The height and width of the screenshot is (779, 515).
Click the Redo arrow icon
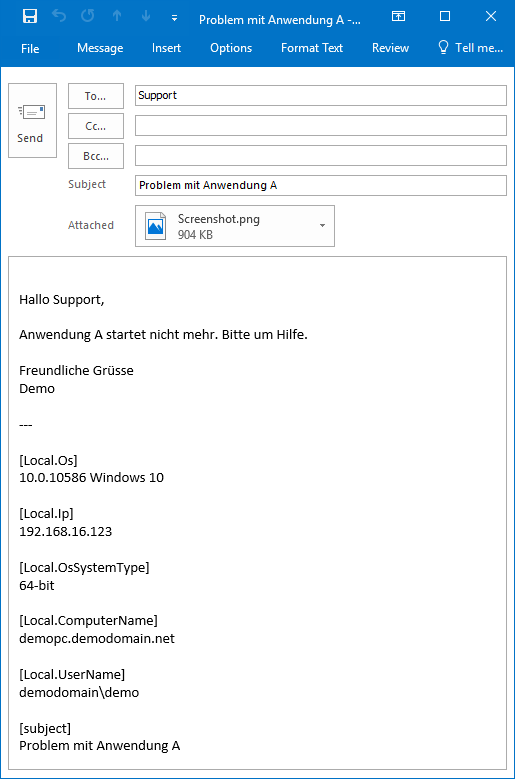(88, 16)
